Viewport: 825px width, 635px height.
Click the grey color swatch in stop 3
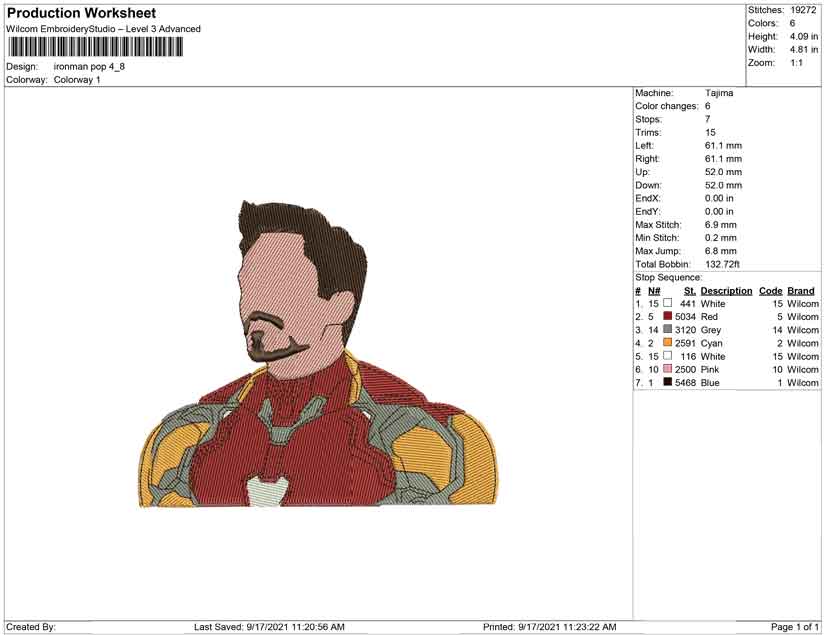click(x=667, y=329)
